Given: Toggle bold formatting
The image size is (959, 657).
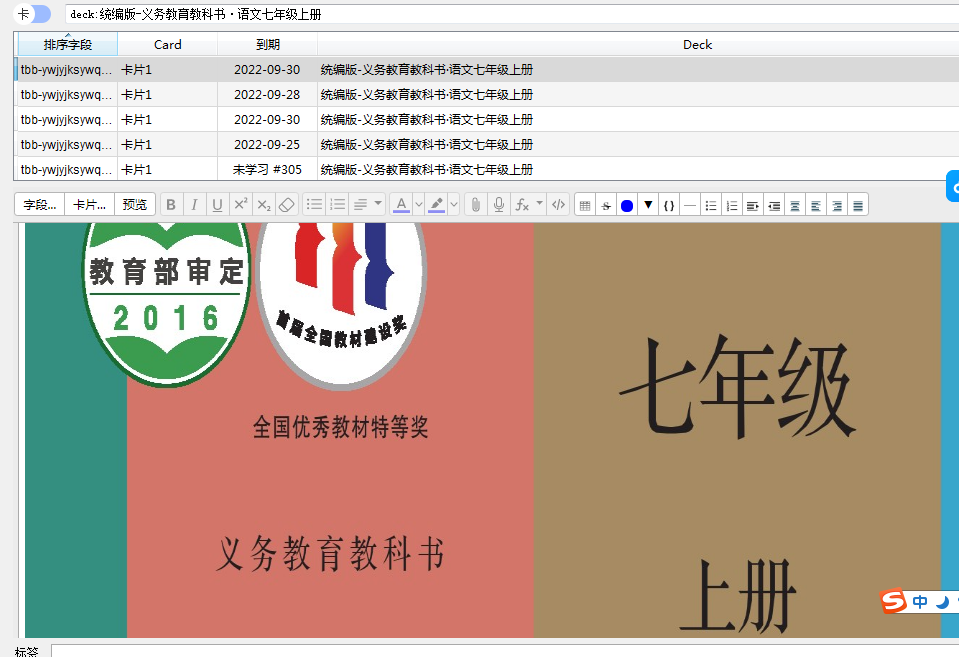Looking at the screenshot, I should click(171, 205).
